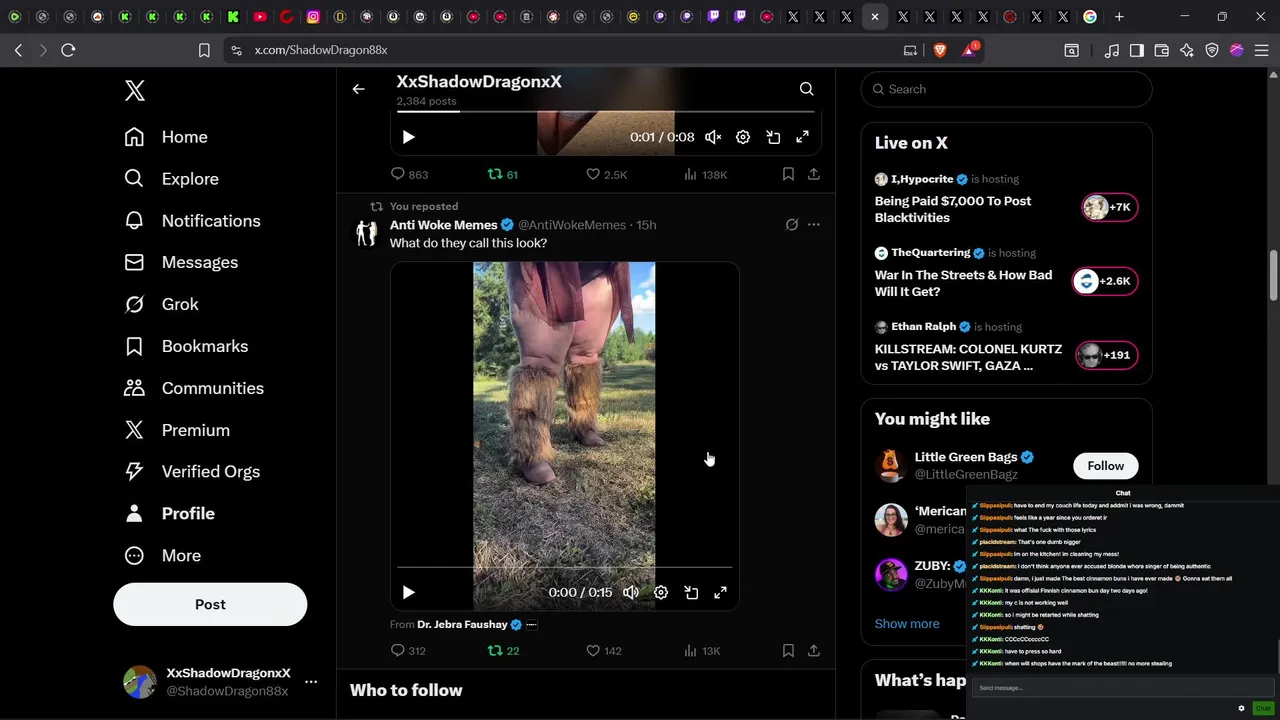Share the Anti Woke Memes post

[814, 650]
